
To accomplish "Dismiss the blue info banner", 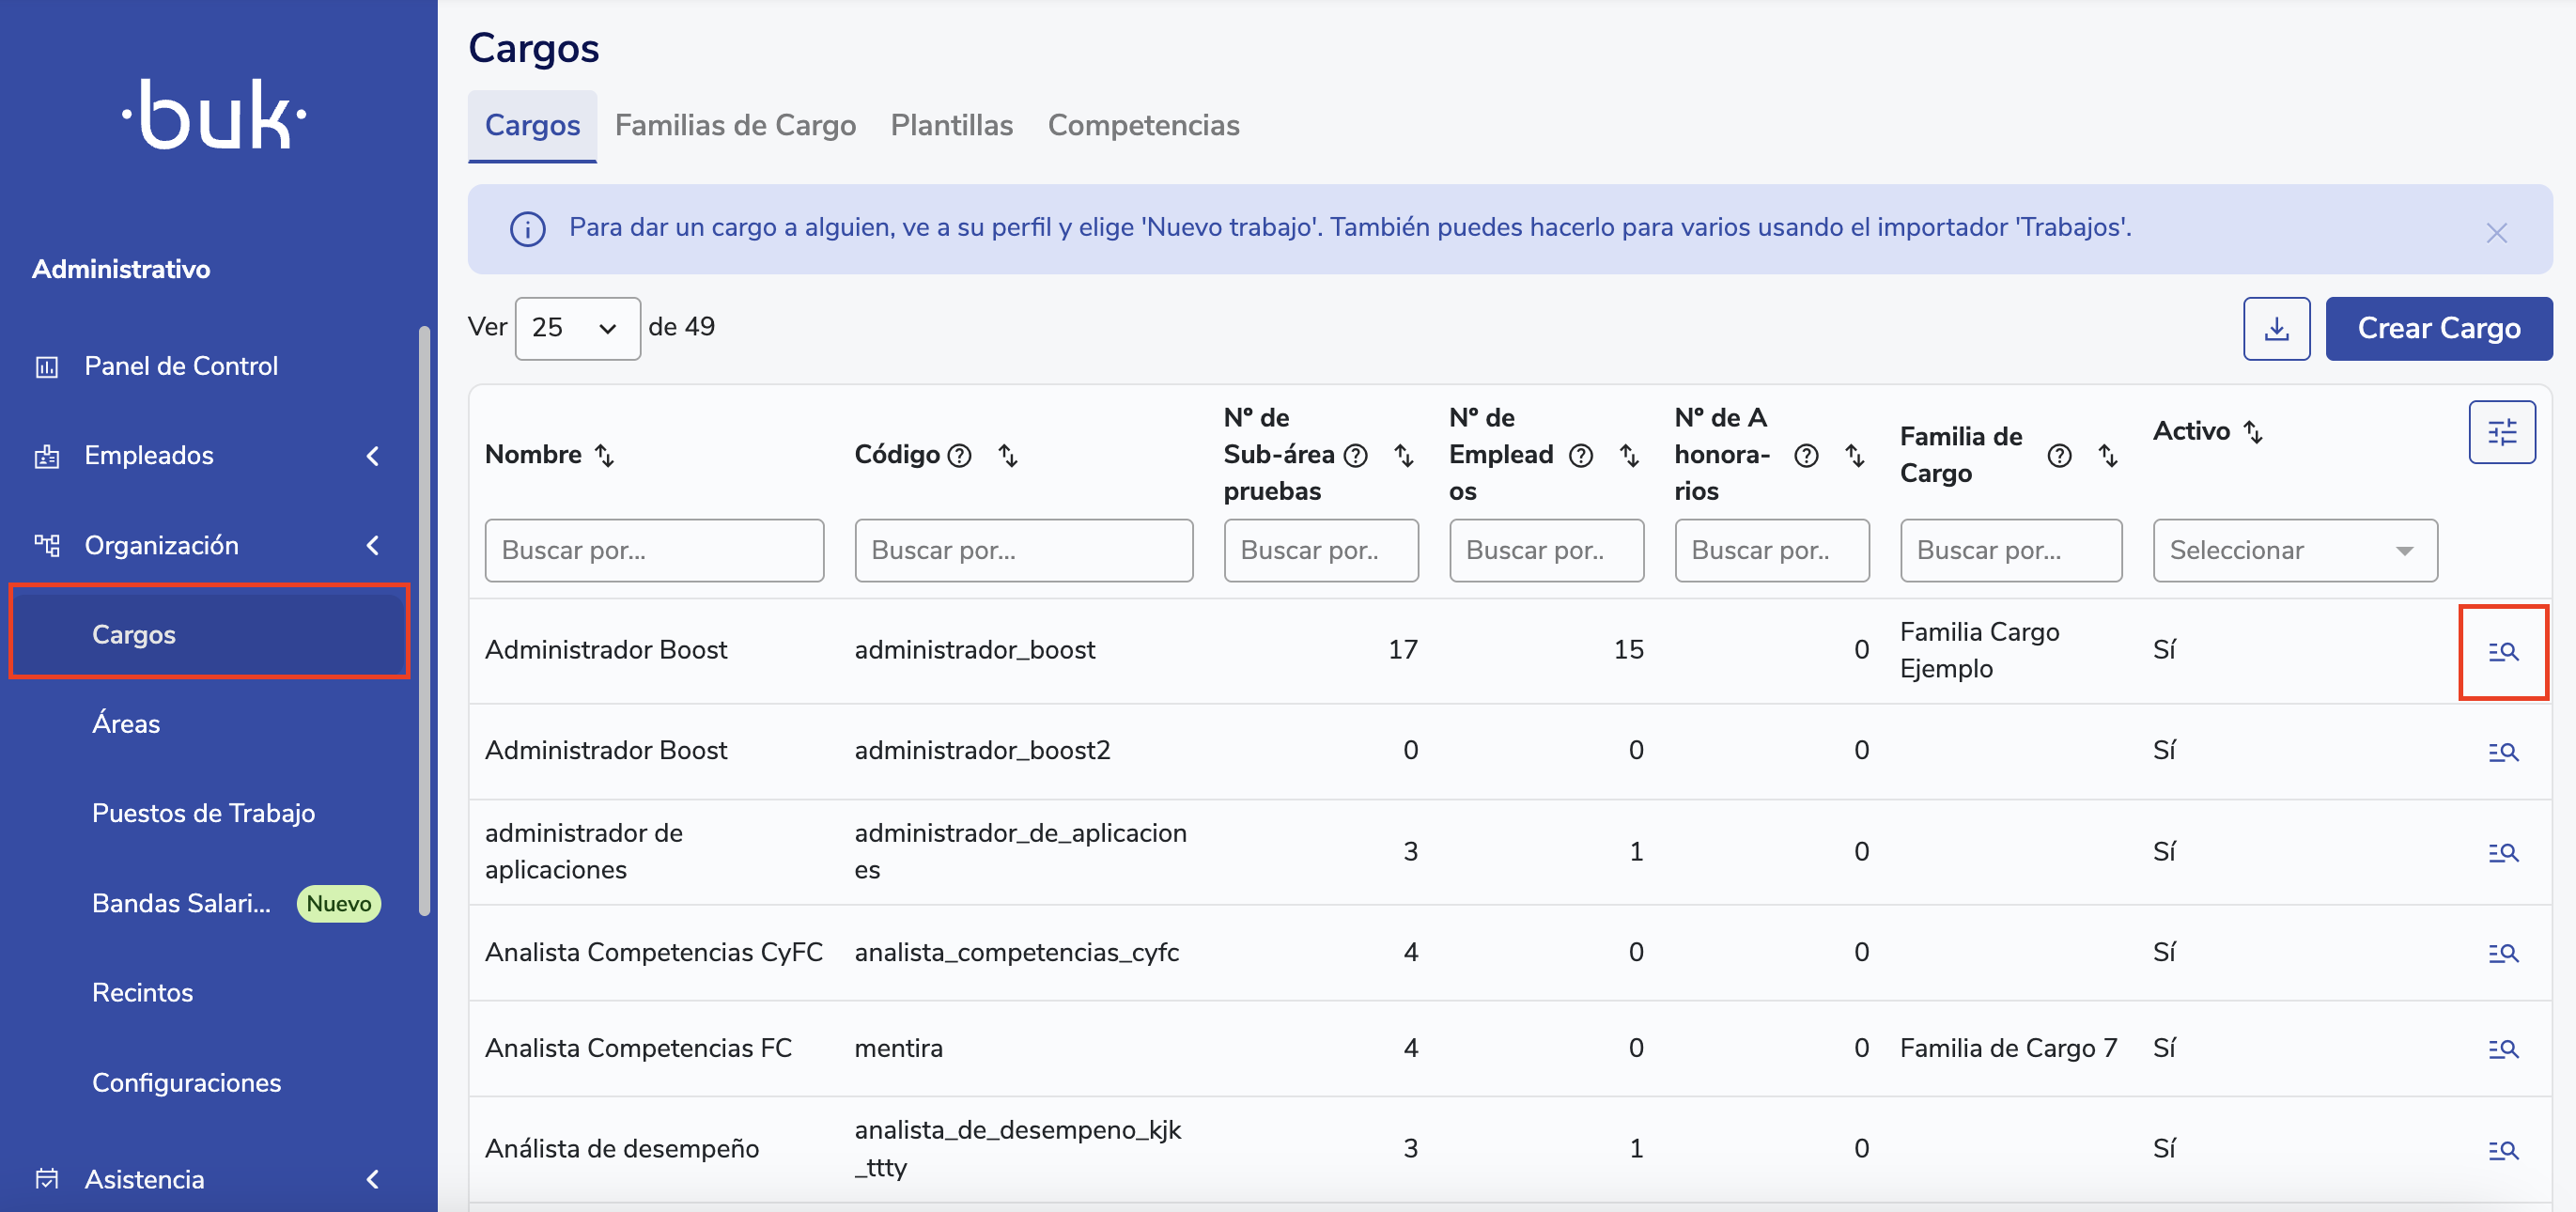I will pyautogui.click(x=2496, y=232).
